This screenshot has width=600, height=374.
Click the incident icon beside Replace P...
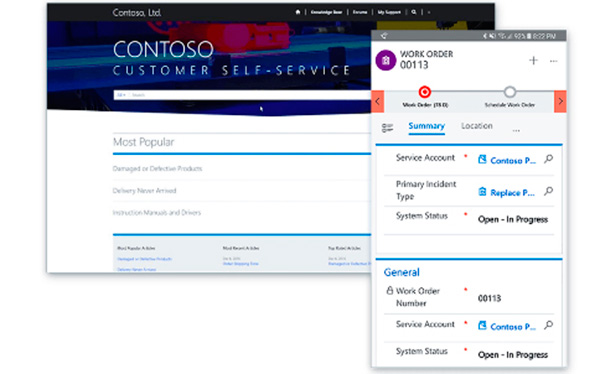coord(482,191)
